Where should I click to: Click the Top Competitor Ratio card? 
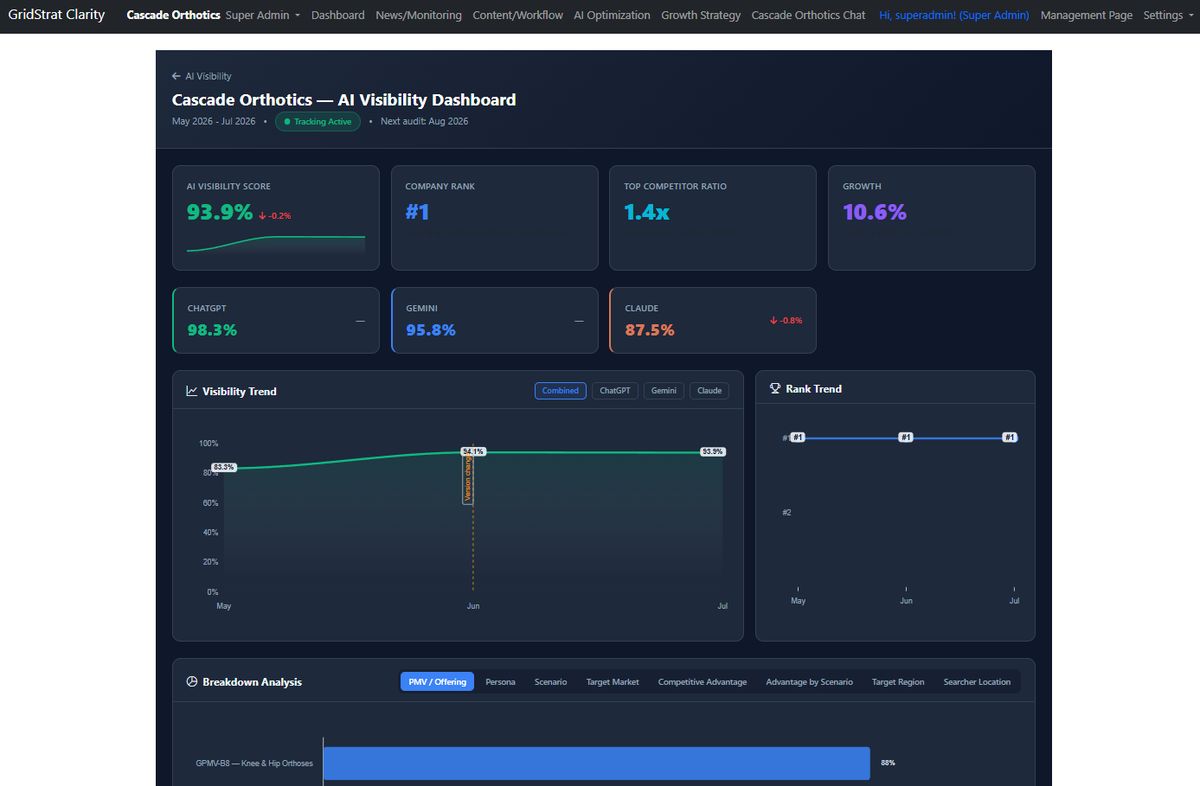713,218
